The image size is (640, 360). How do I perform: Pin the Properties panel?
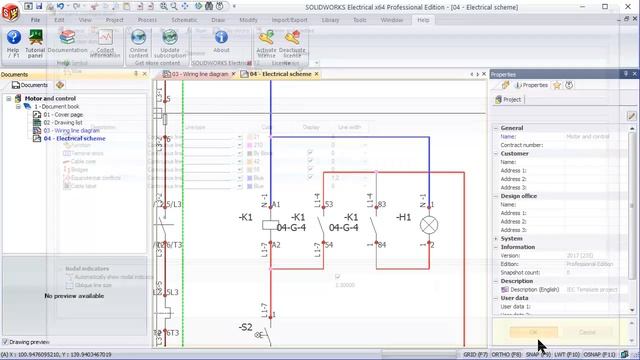[626, 74]
